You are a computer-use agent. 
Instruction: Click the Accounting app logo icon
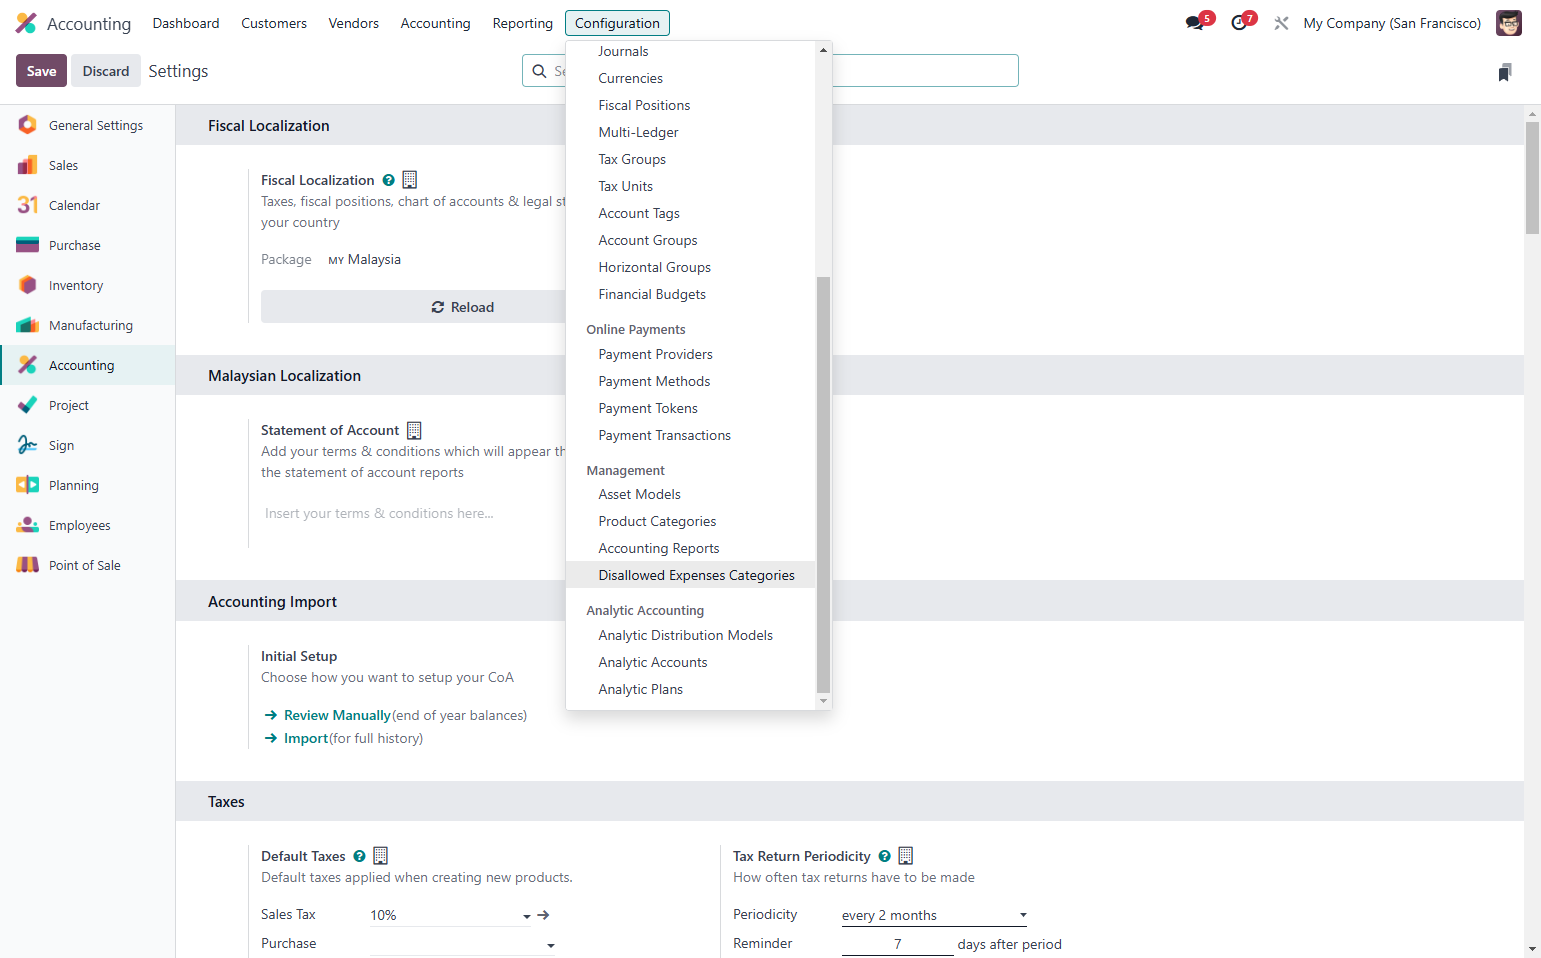pos(26,23)
